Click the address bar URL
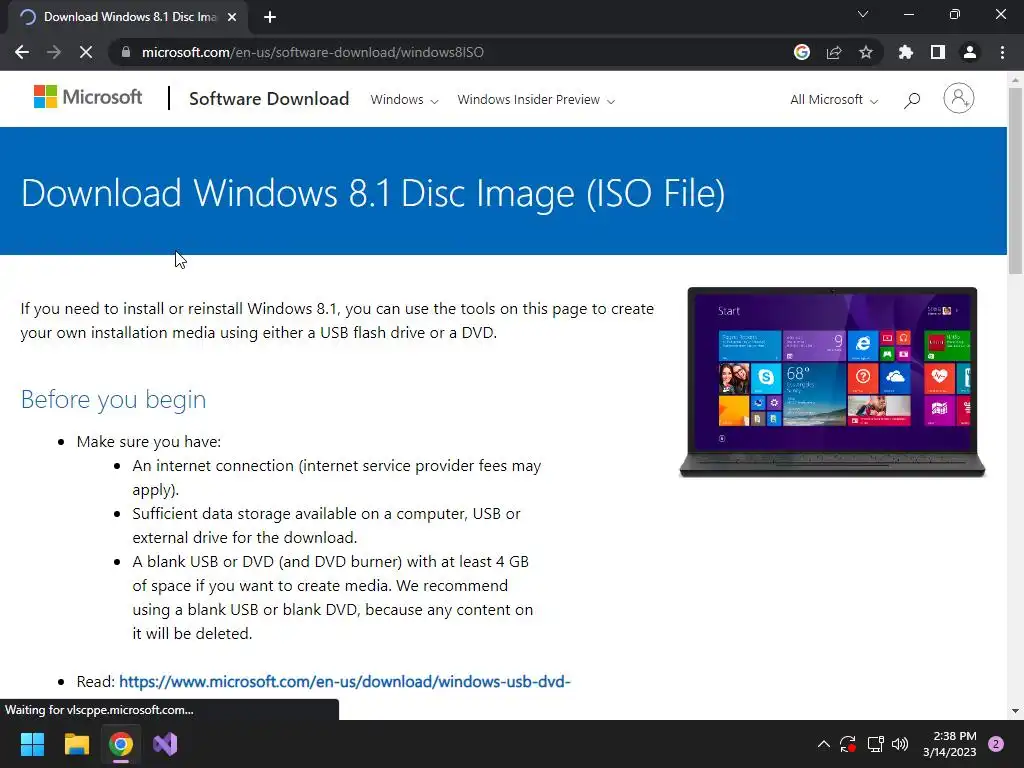Screen dimensions: 1024x768 [313, 52]
